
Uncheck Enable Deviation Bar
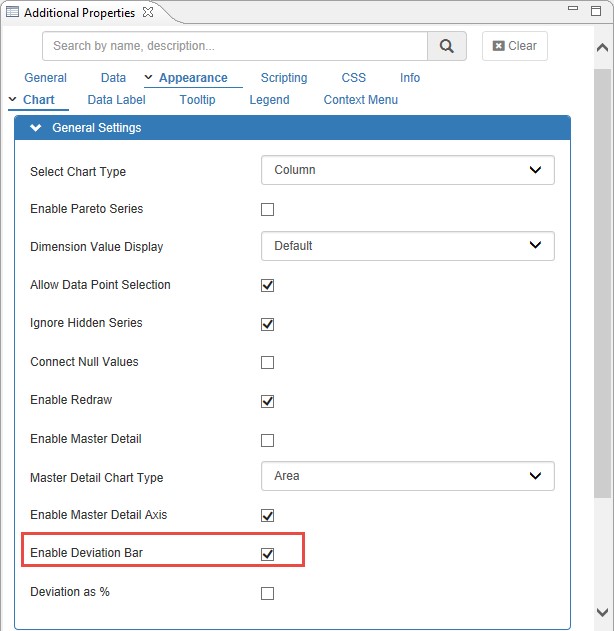pos(267,554)
